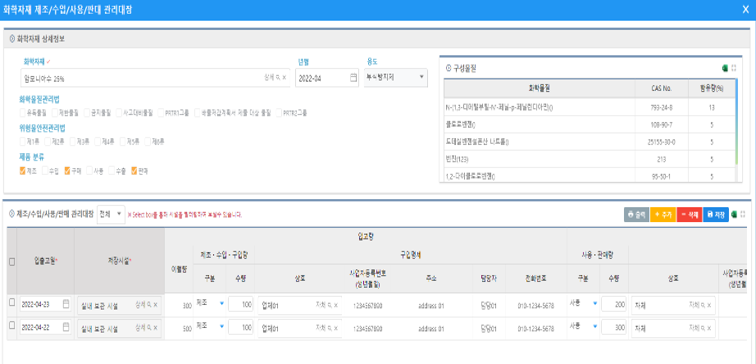Check the 제한물질 checkbox
This screenshot has width=756, height=364.
pos(54,113)
